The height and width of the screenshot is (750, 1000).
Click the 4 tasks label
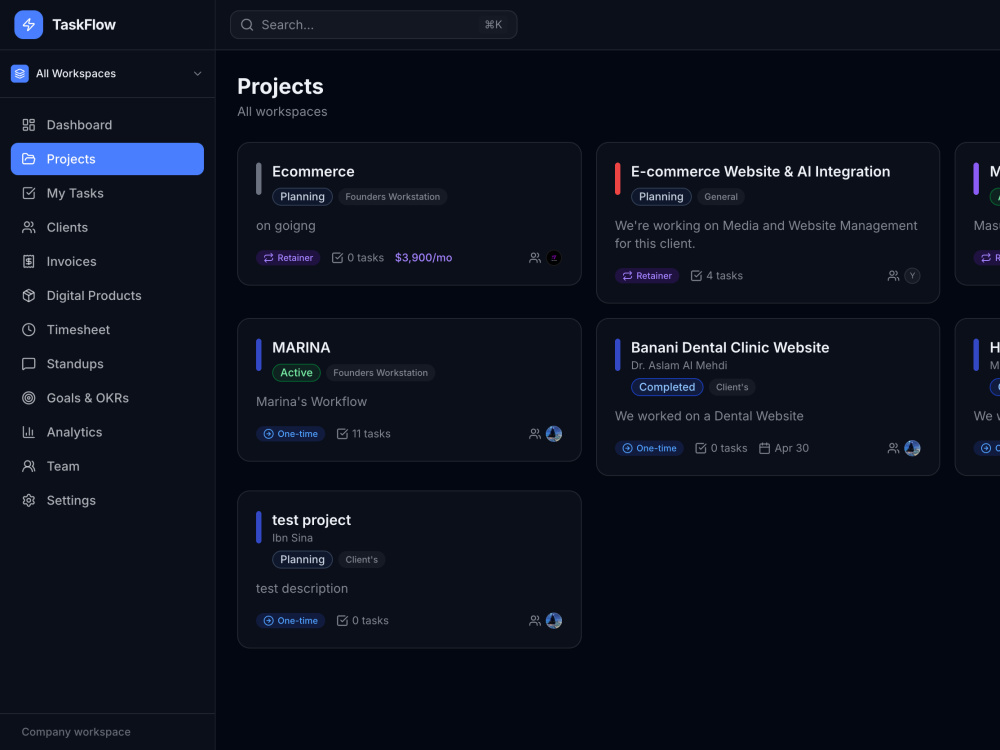[x=724, y=276]
